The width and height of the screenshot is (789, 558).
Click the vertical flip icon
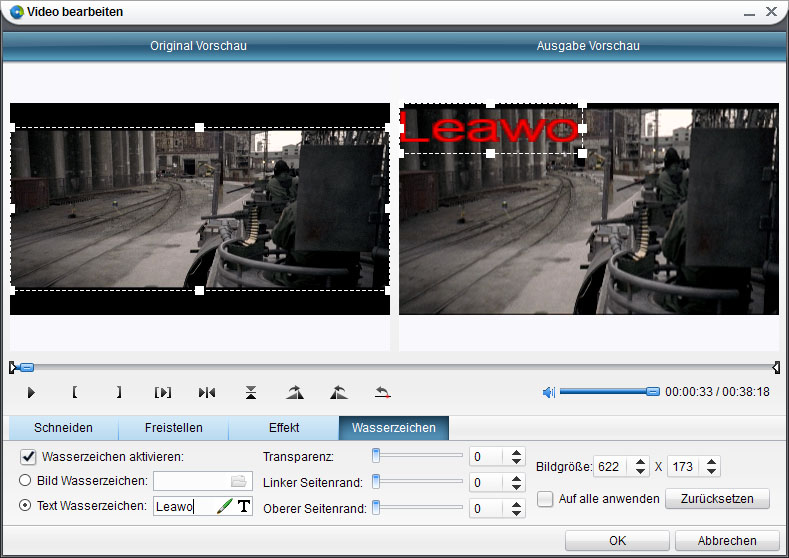coord(251,393)
